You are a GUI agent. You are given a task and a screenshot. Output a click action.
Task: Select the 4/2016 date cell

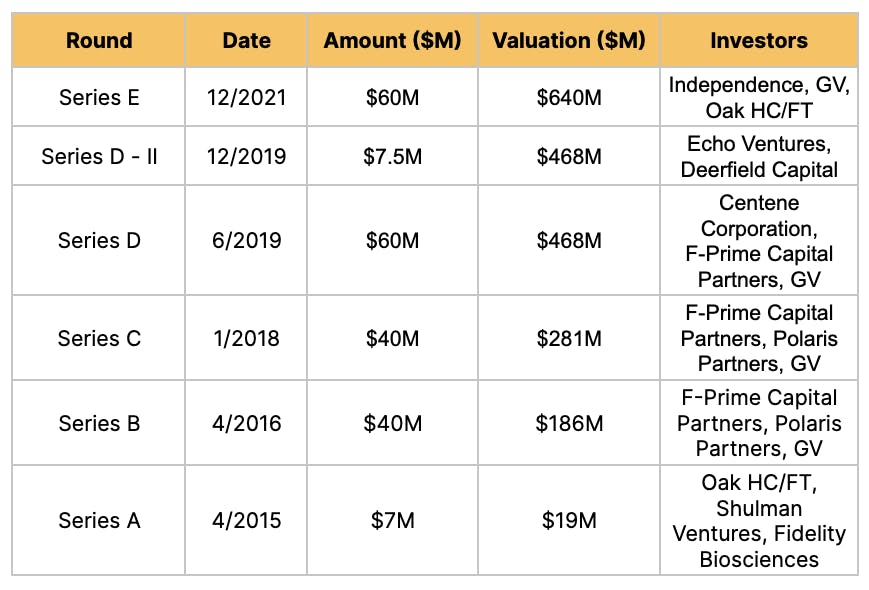click(247, 423)
